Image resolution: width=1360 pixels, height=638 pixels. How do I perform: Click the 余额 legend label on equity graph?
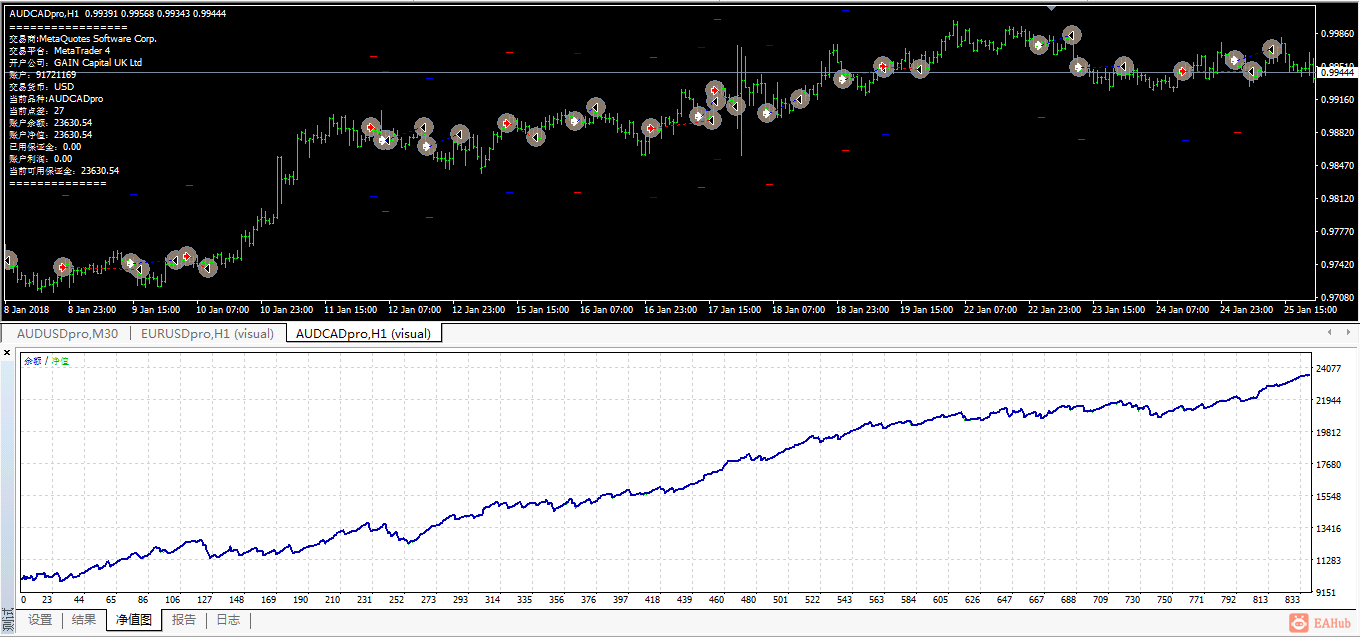33,360
